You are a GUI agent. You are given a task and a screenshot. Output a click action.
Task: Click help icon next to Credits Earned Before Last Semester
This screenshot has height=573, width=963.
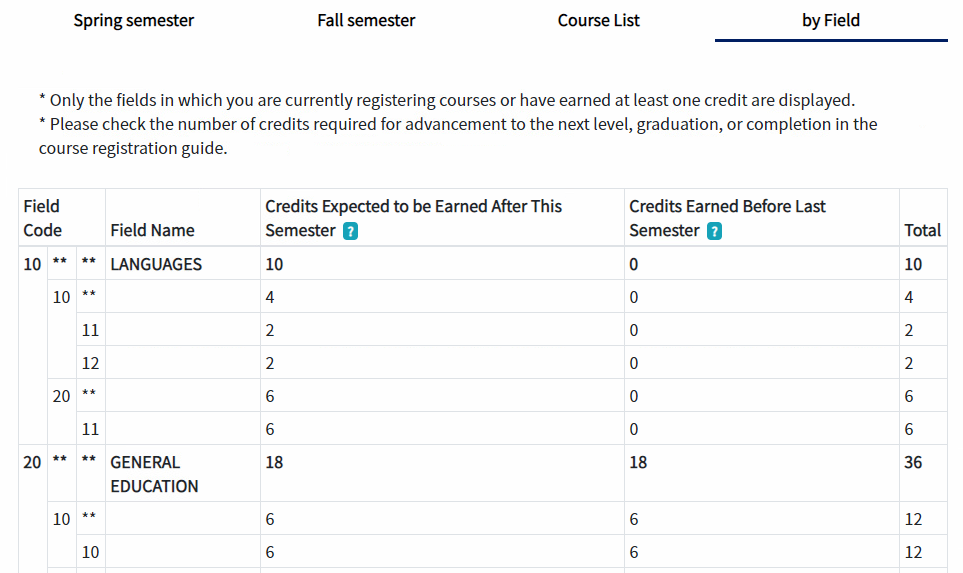714,232
